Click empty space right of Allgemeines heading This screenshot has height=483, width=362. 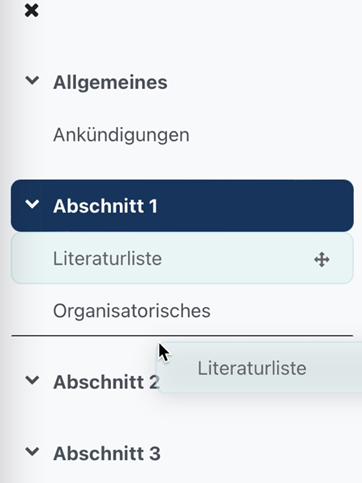[260, 82]
